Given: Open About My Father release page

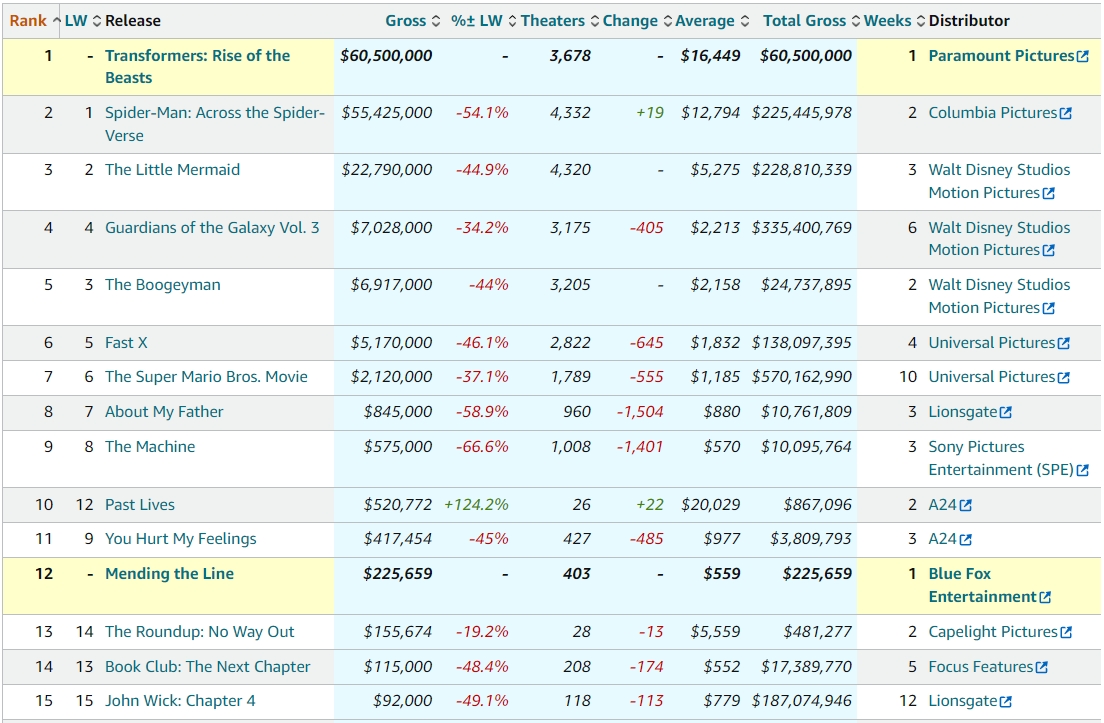Looking at the screenshot, I should 164,412.
